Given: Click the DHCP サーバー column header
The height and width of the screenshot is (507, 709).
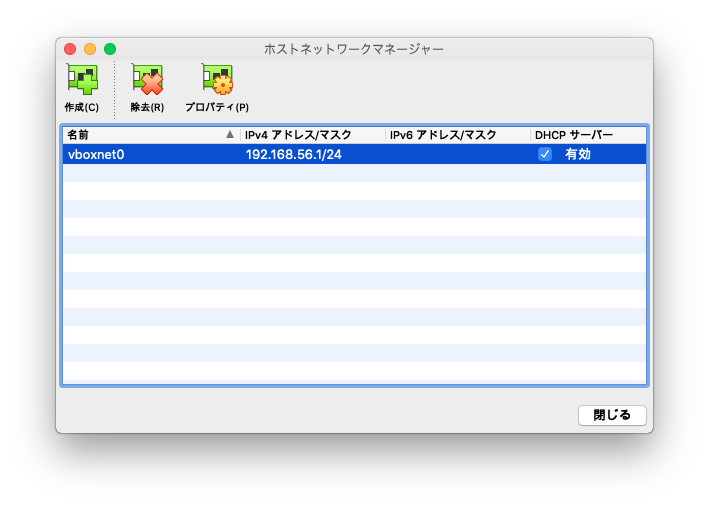Looking at the screenshot, I should pyautogui.click(x=574, y=134).
